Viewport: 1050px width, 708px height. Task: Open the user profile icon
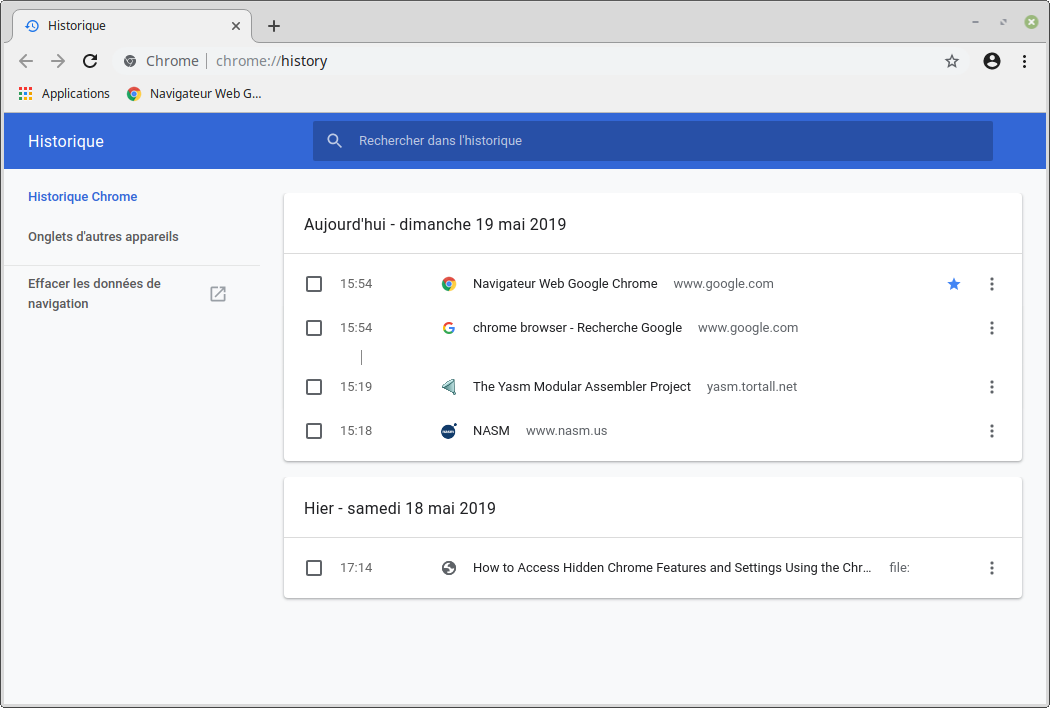point(992,61)
